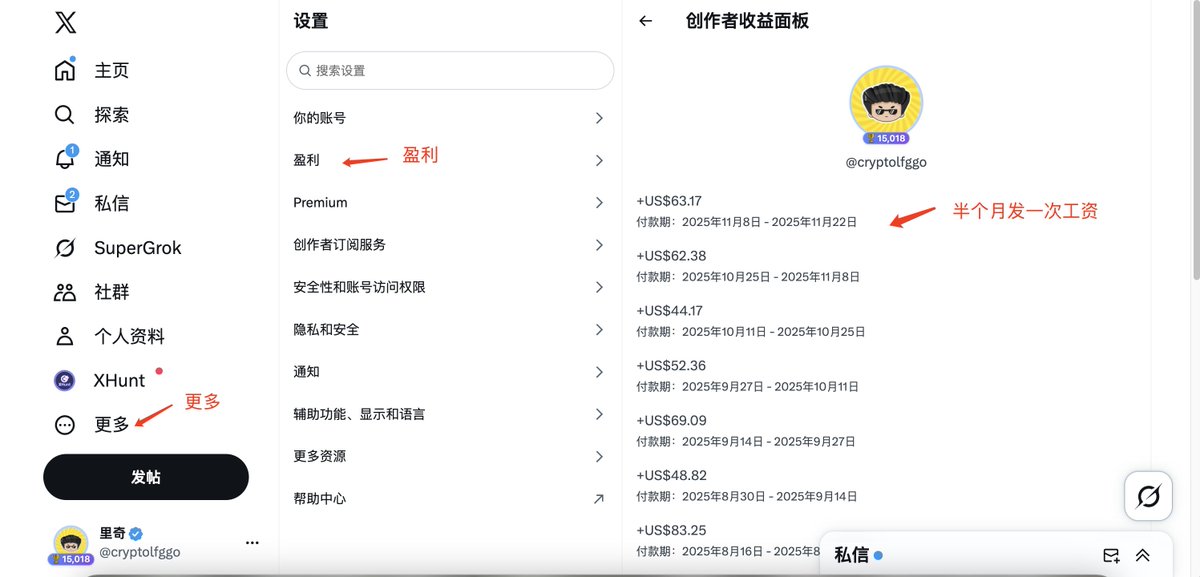Go to 探索 label in sidebar
This screenshot has width=1200, height=577.
pyautogui.click(x=112, y=115)
